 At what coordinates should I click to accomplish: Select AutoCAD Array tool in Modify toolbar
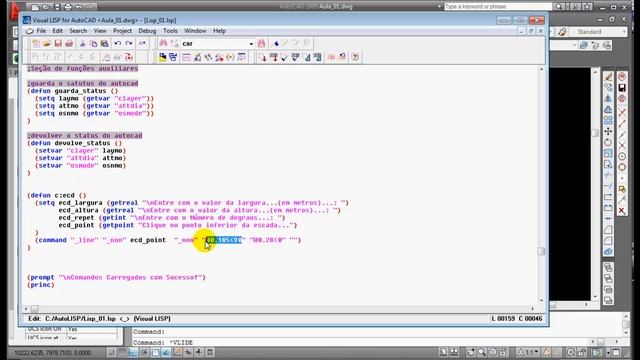pos(608,120)
